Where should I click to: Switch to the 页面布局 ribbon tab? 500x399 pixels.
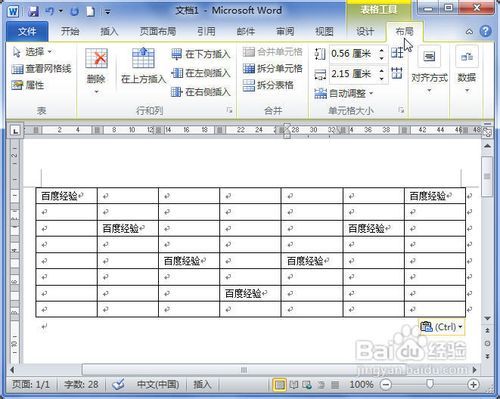point(158,32)
